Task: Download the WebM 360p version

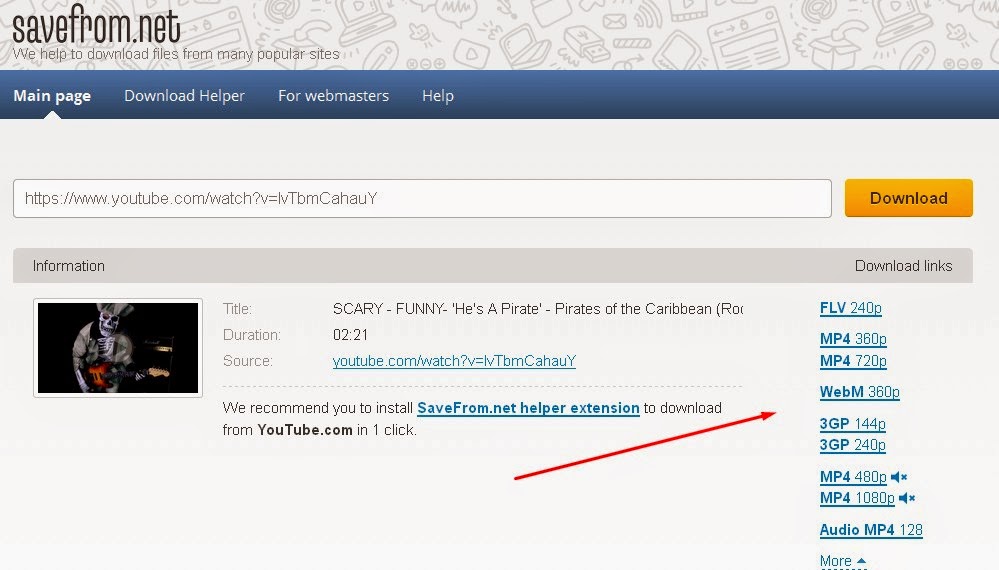Action: tap(859, 392)
